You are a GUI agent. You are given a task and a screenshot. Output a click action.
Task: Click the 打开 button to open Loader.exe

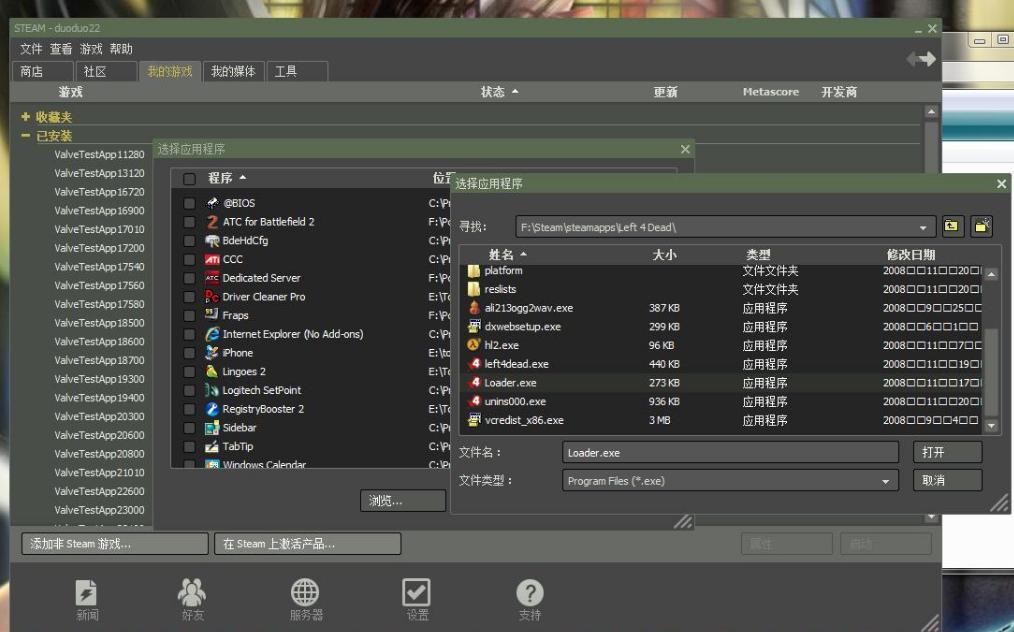(946, 451)
